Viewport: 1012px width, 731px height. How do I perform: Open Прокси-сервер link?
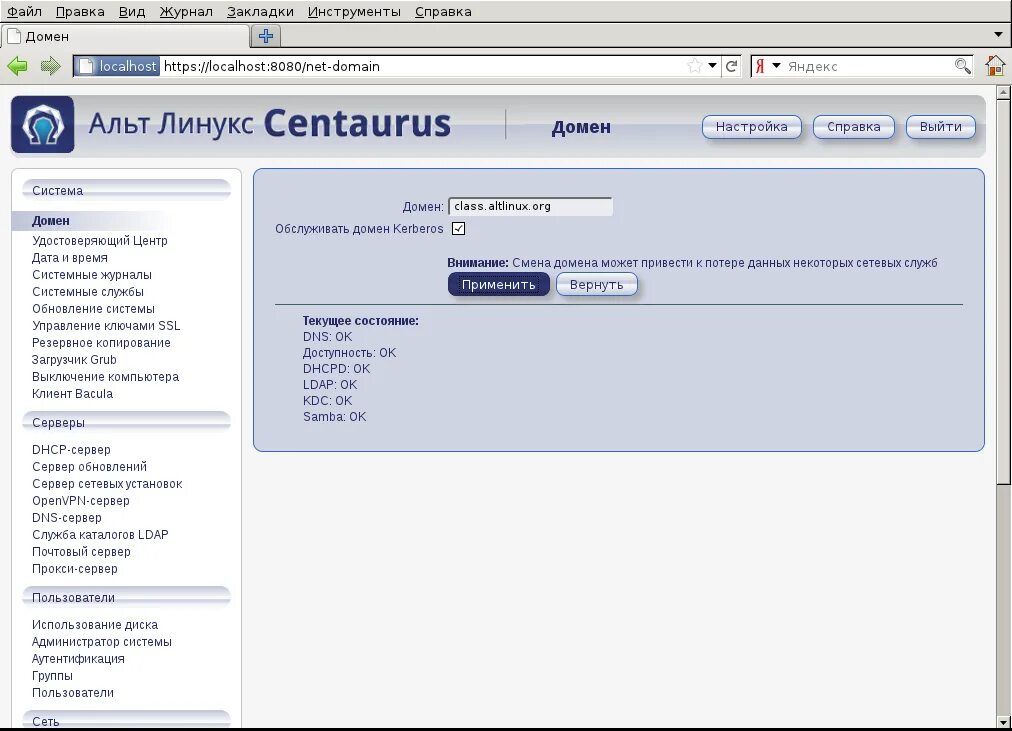(75, 568)
